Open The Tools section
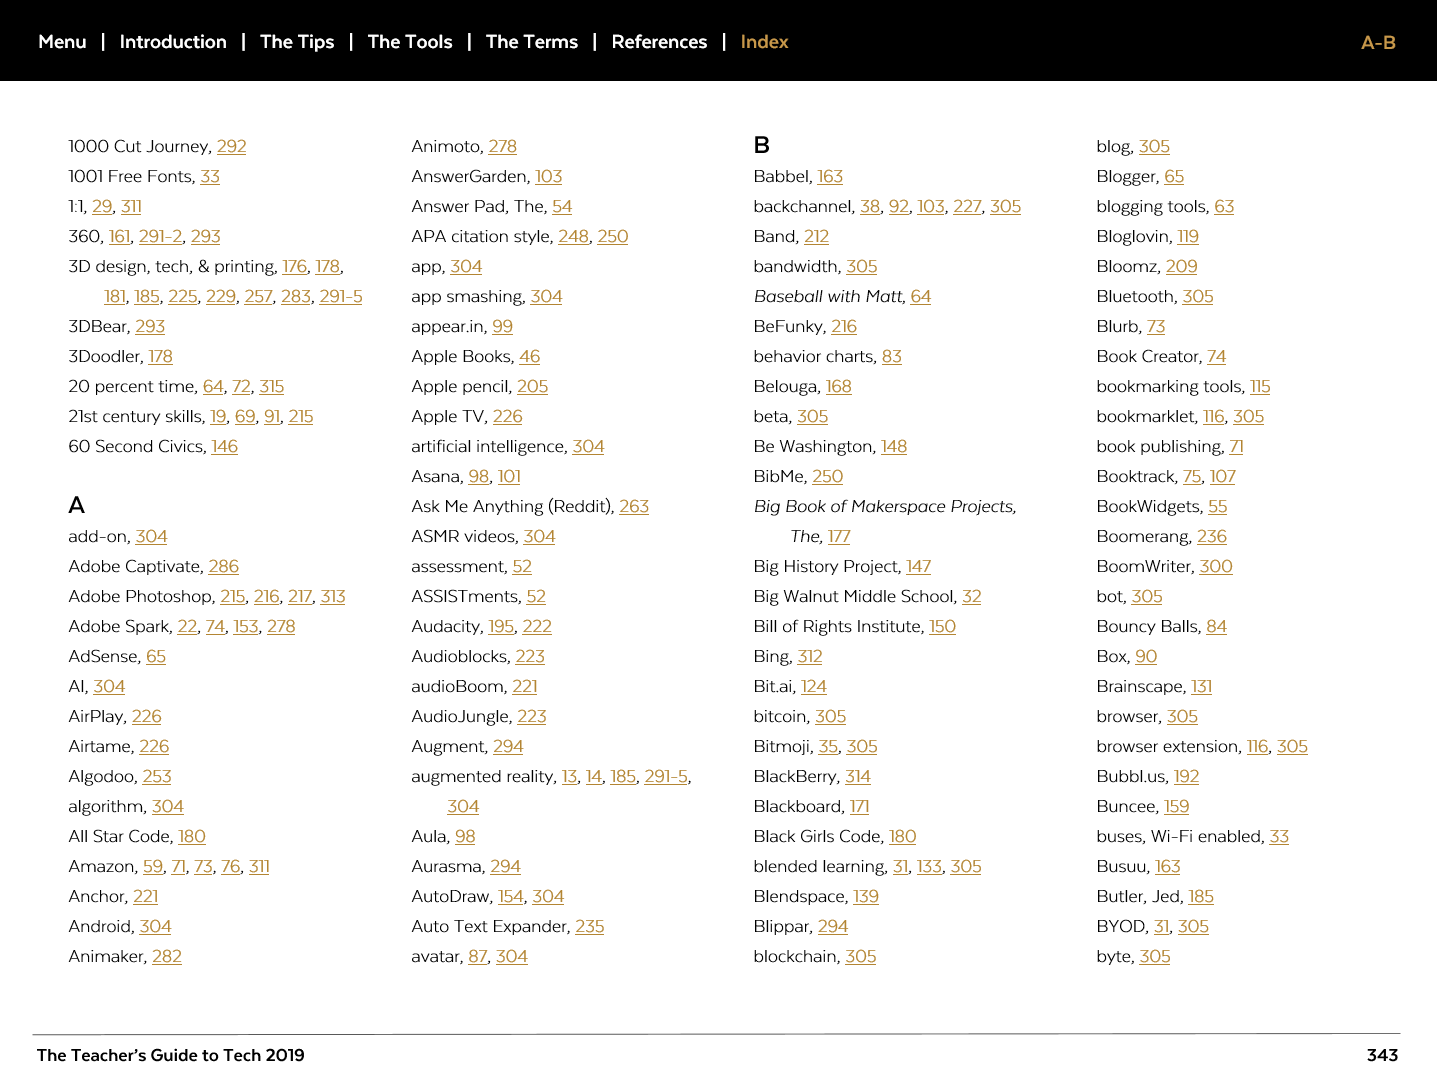Image resolution: width=1437 pixels, height=1077 pixels. pos(410,42)
